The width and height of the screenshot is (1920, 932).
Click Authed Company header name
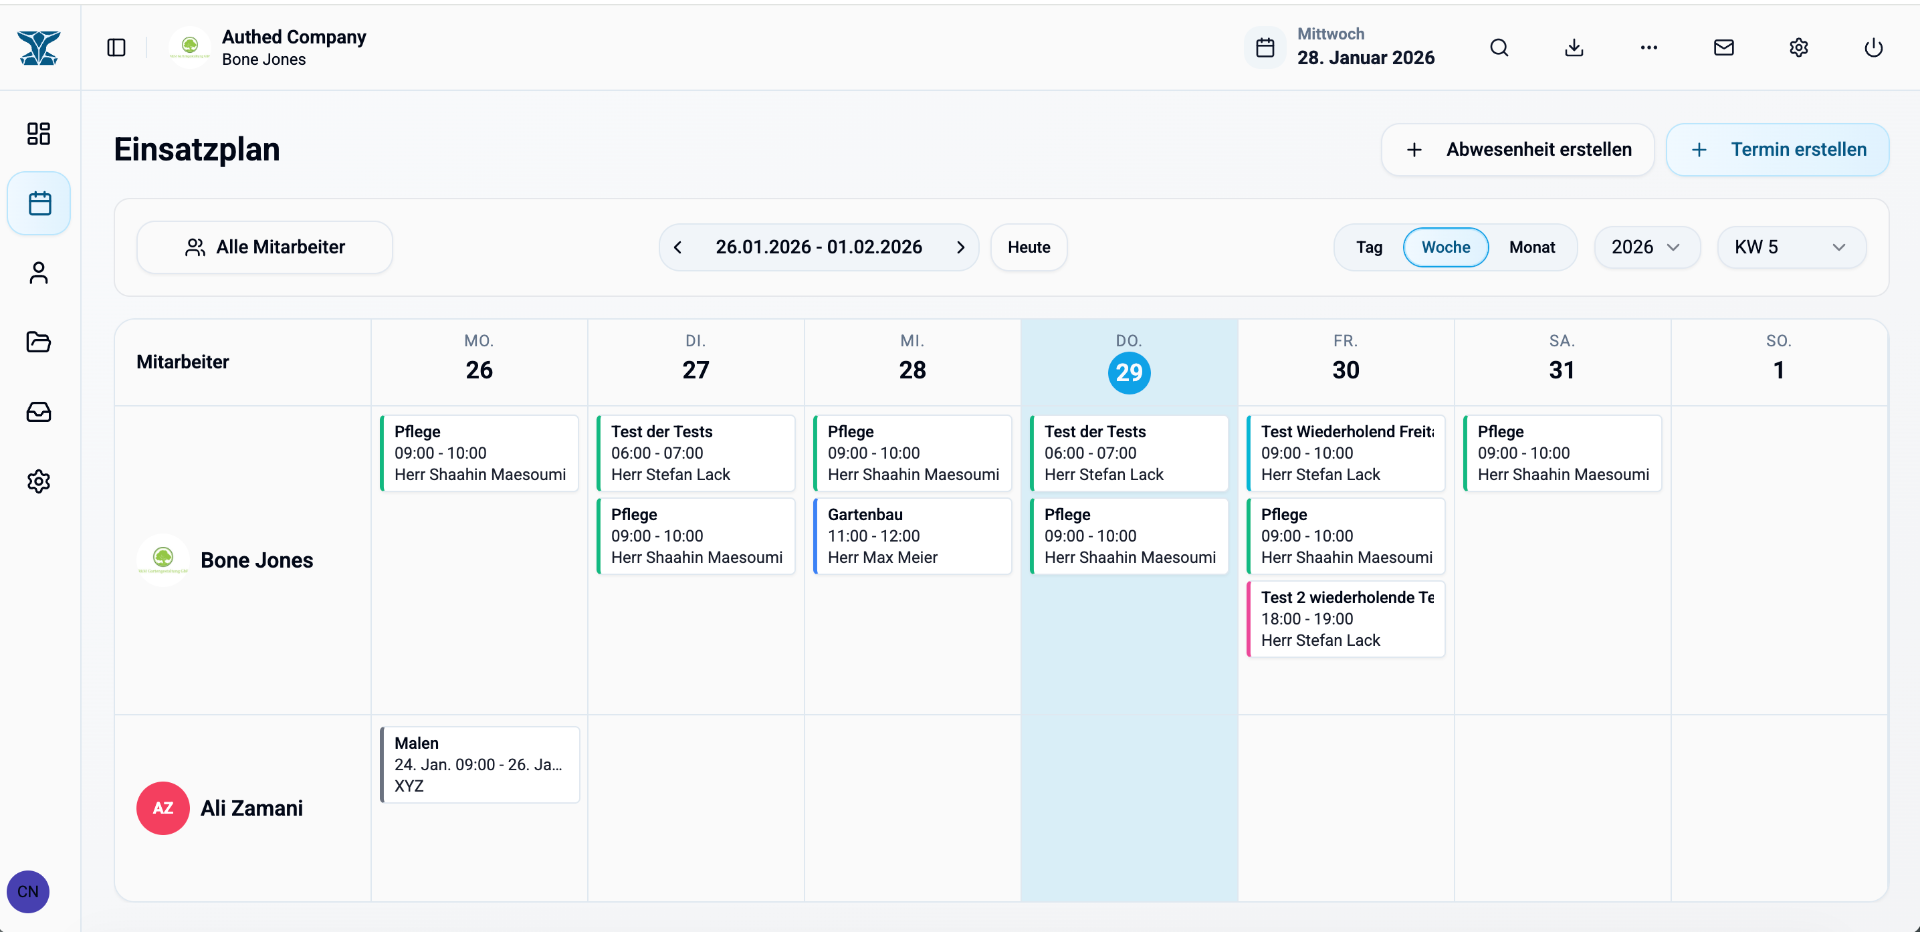(294, 37)
